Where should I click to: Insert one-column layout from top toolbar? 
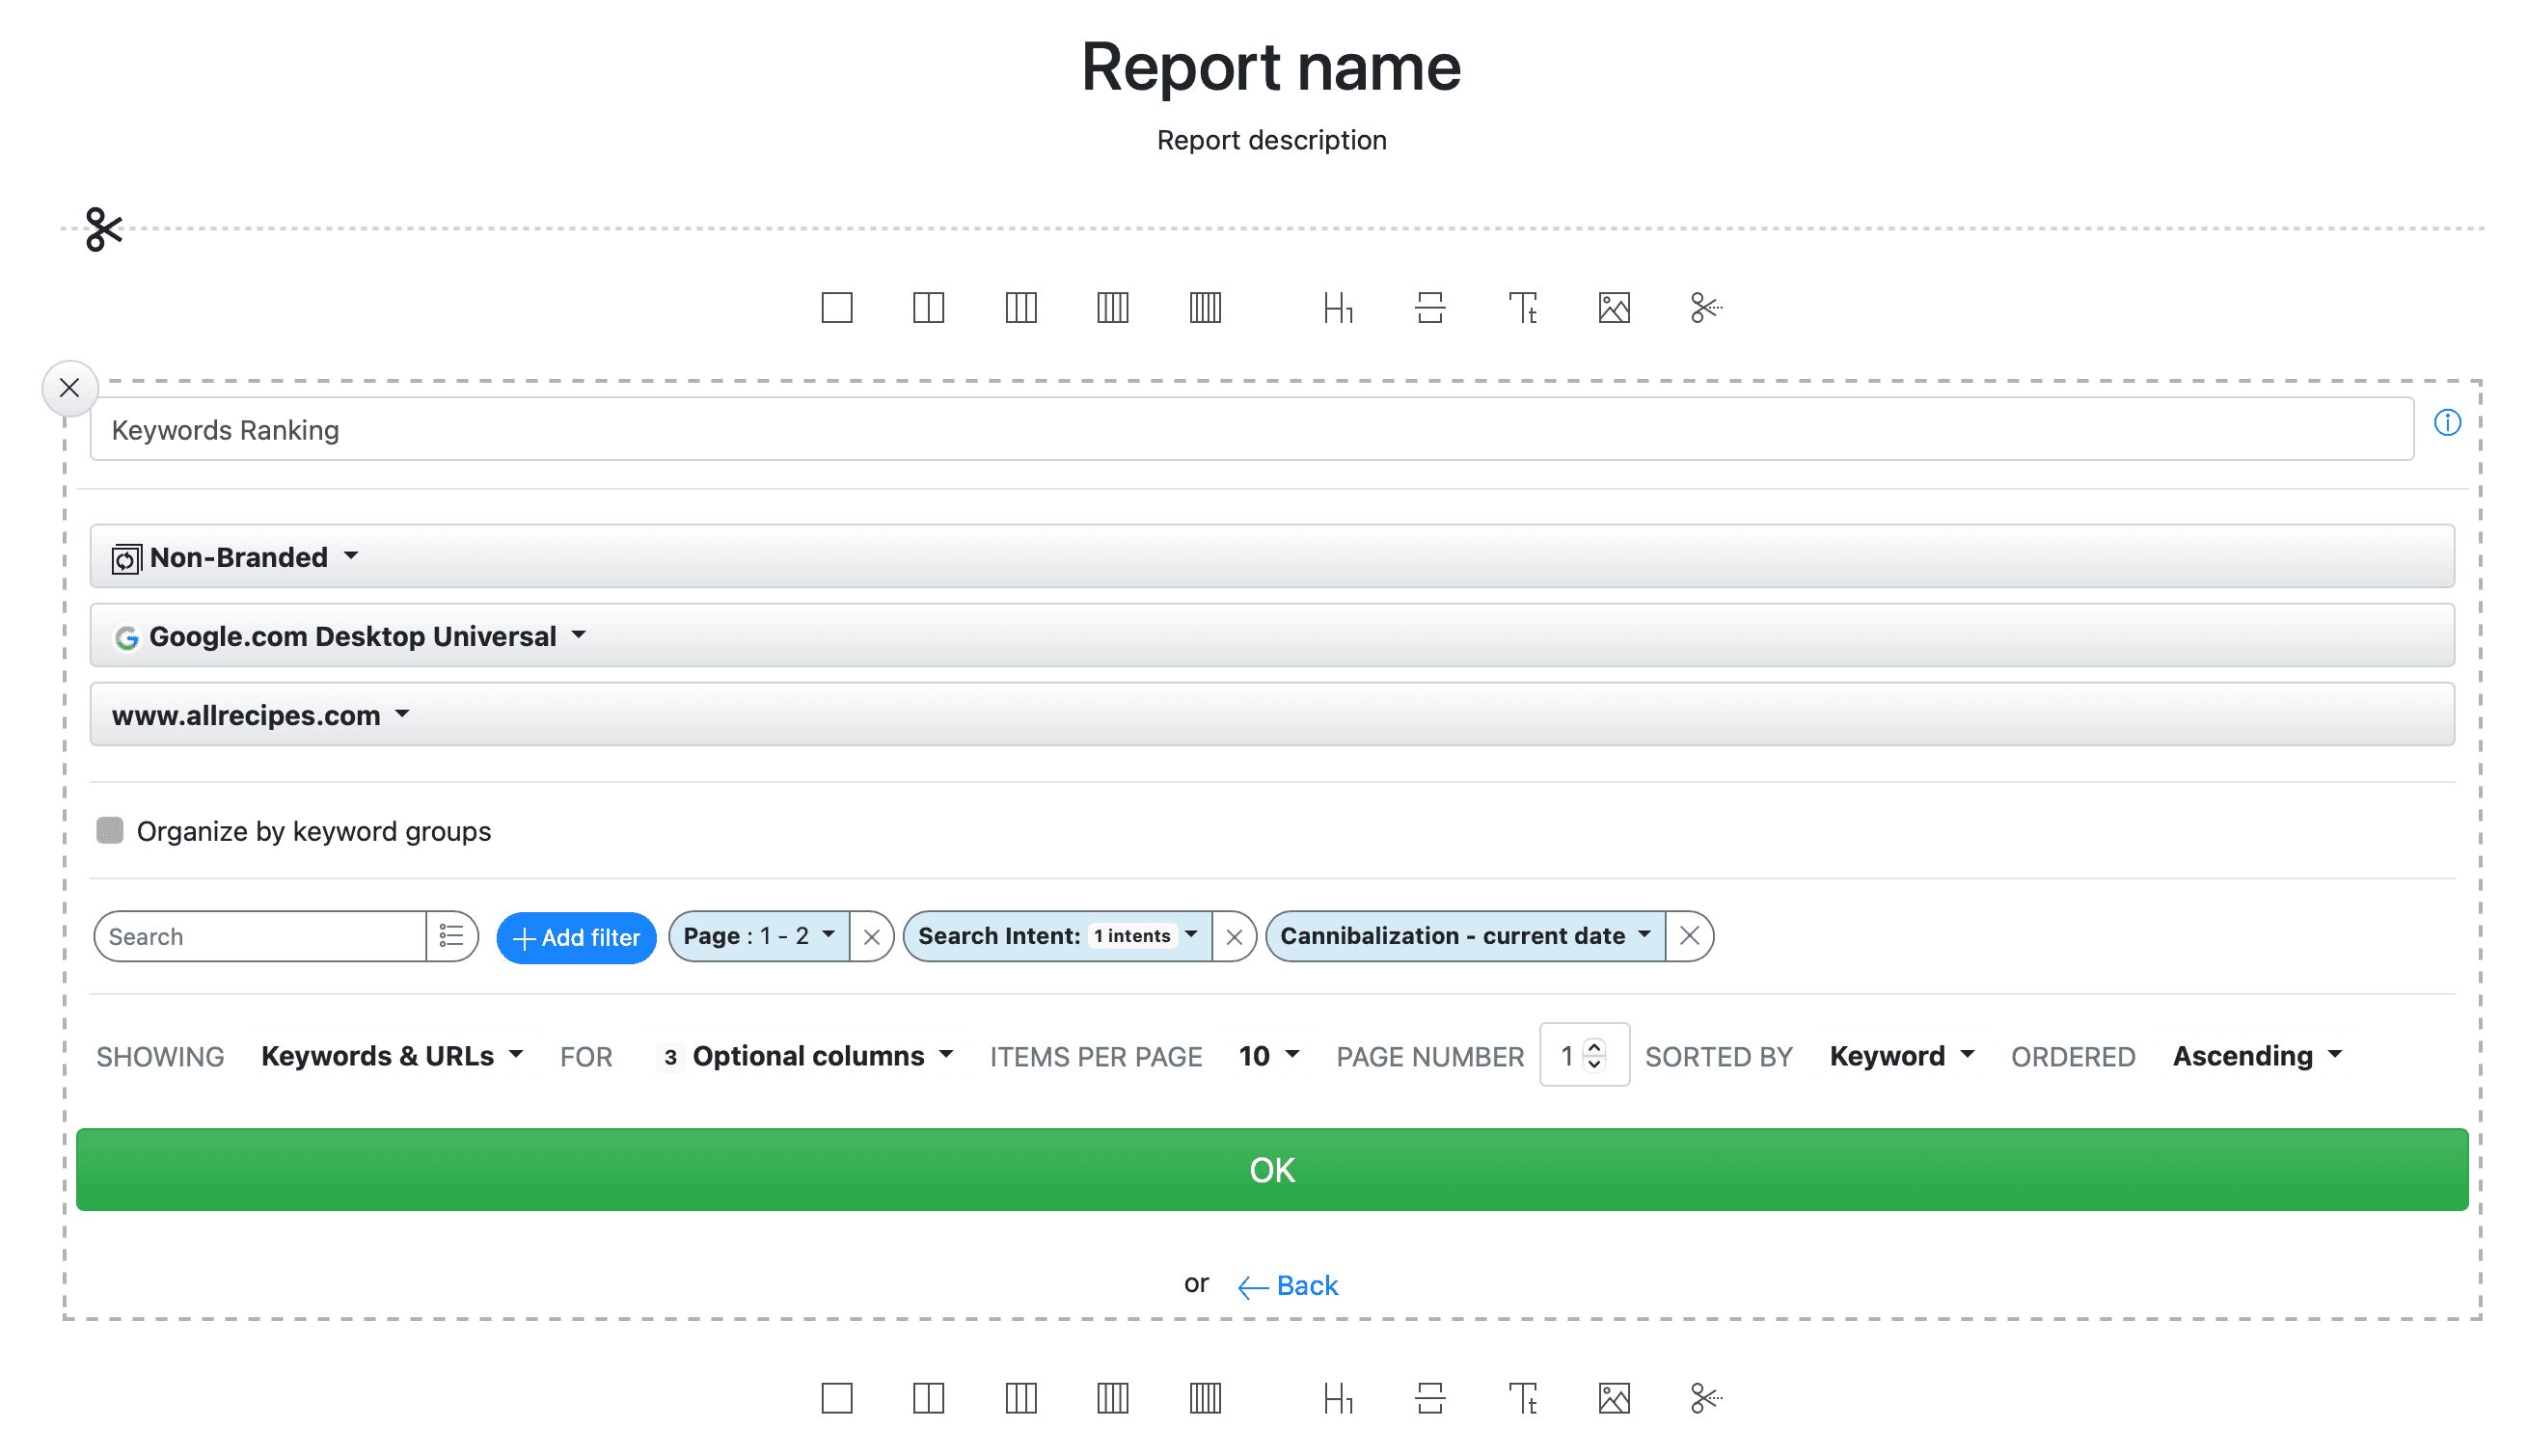click(836, 307)
